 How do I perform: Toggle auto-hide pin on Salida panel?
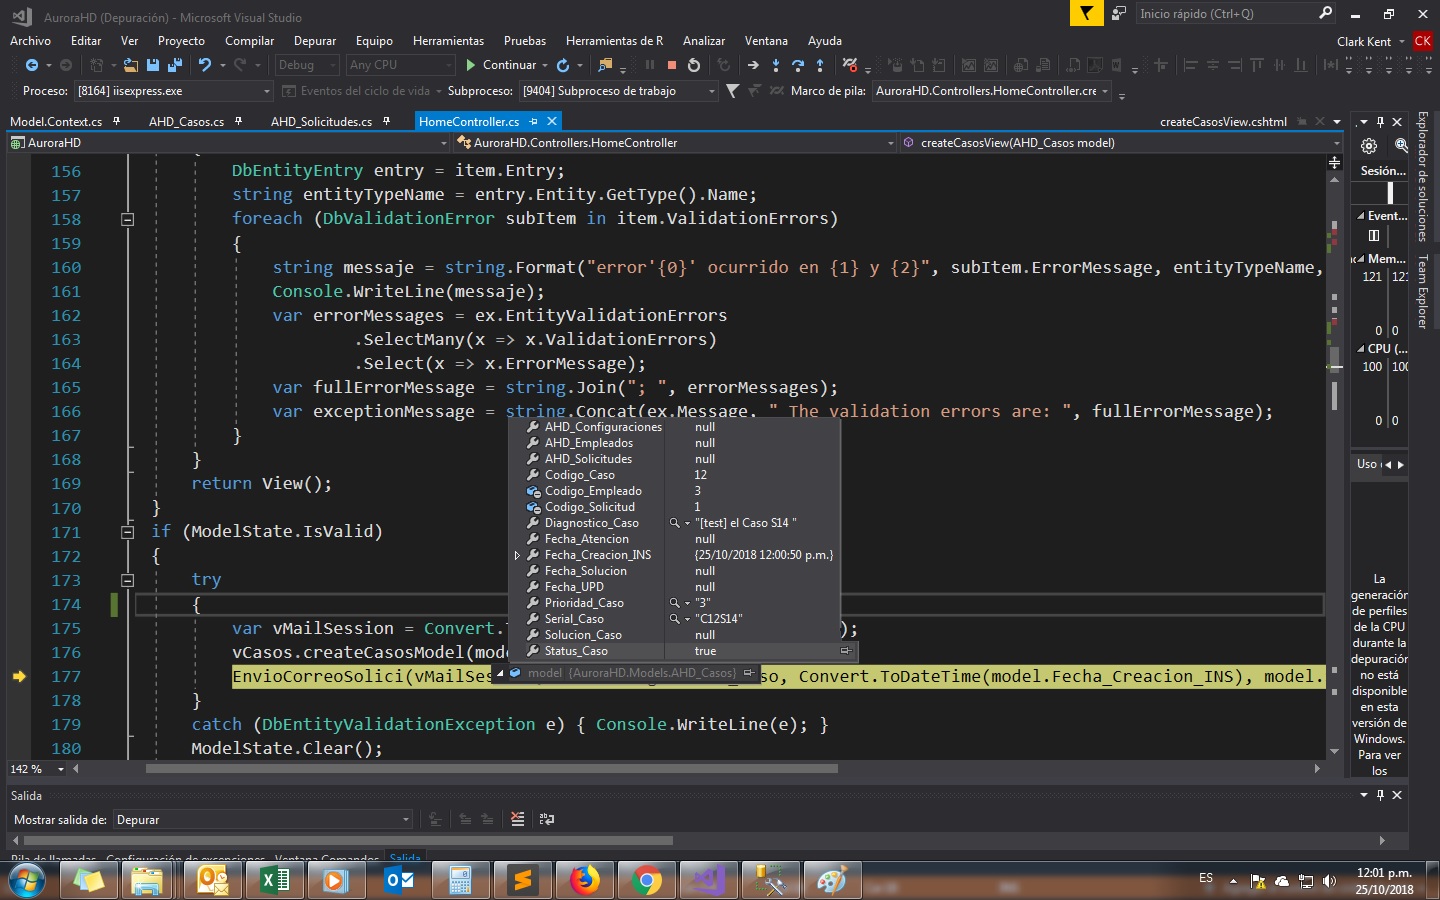tap(1380, 795)
